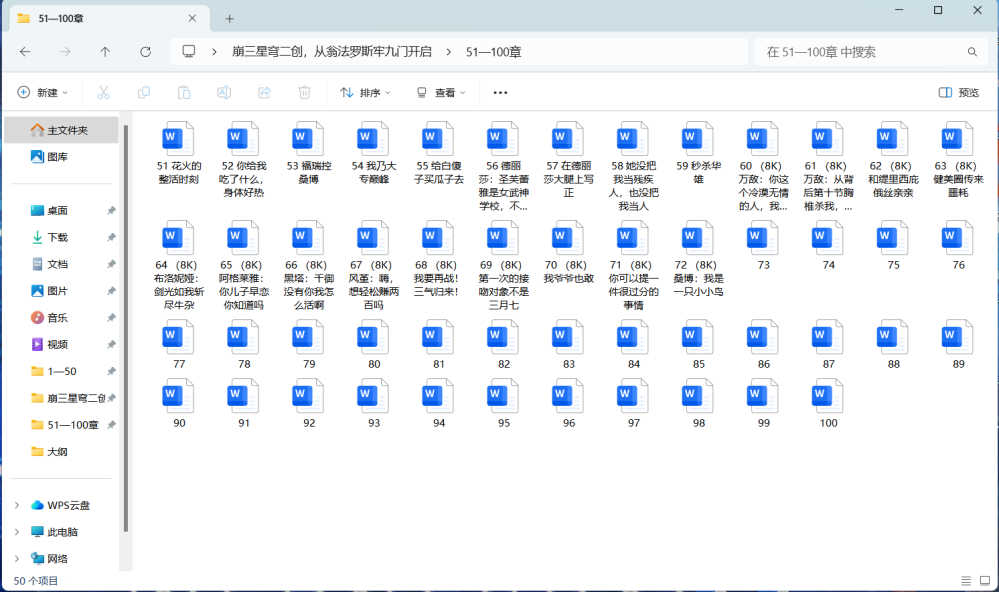Click the Copy icon
The width and height of the screenshot is (999, 592).
(x=144, y=92)
